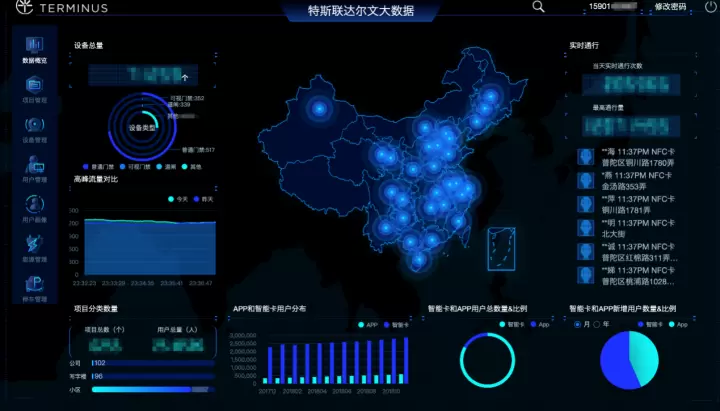This screenshot has width=720, height=411.
Task: Select the 年 year radio button
Action: (596, 324)
